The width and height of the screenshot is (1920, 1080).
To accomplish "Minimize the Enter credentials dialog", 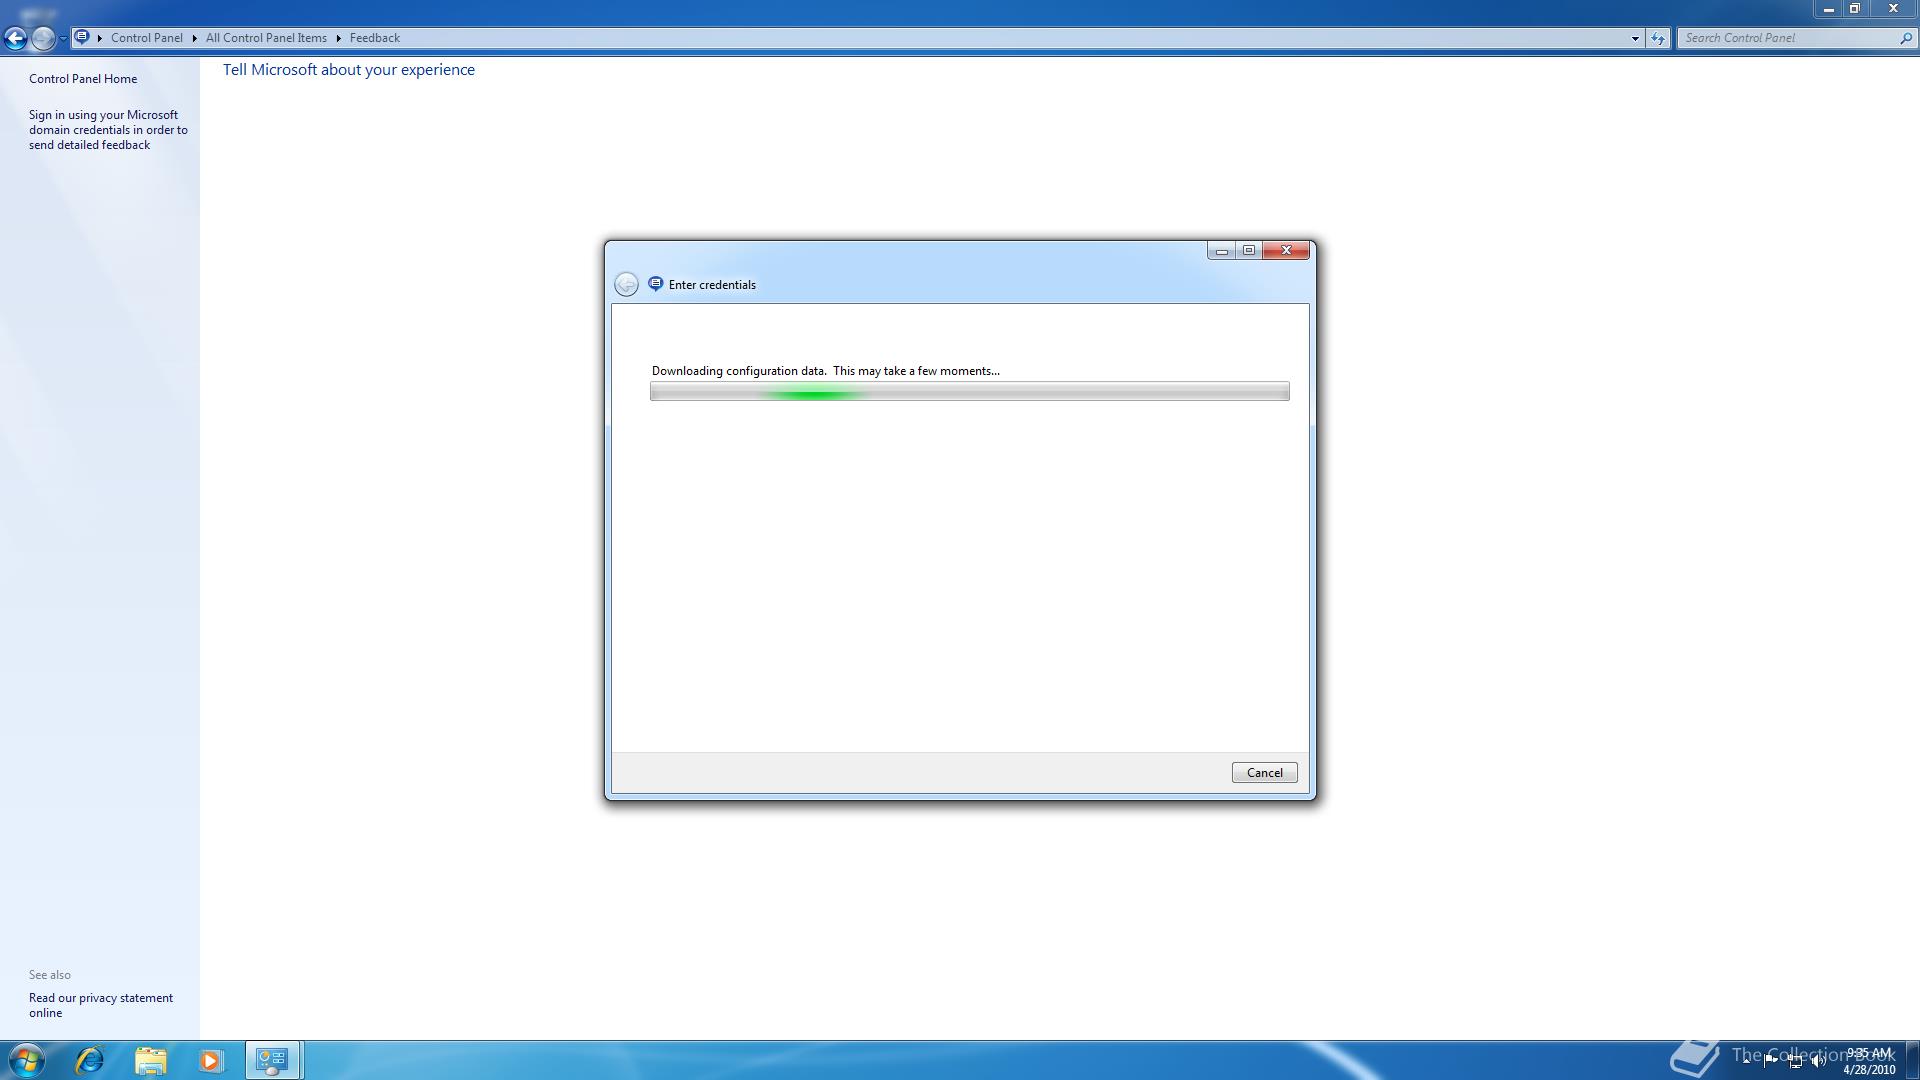I will [x=1221, y=250].
